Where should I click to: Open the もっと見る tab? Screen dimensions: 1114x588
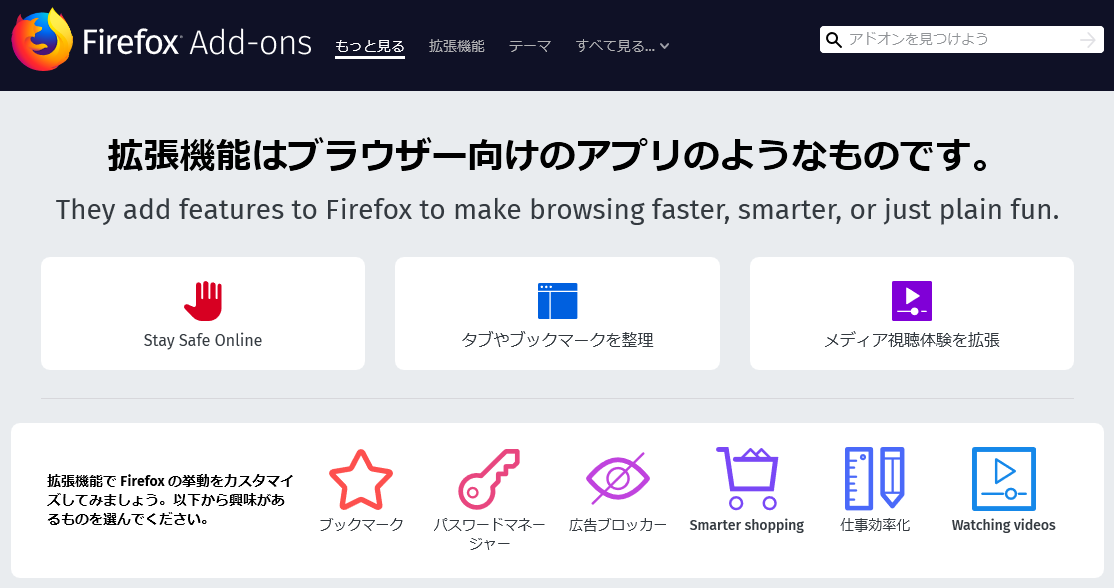pos(369,46)
